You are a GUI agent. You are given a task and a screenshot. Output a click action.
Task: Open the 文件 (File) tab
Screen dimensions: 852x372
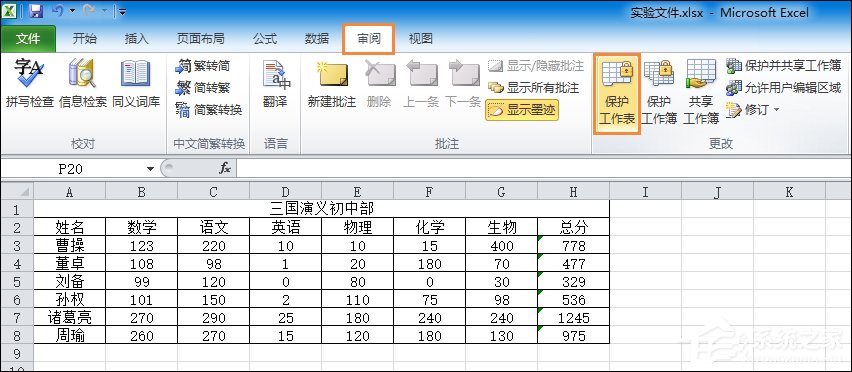point(28,39)
